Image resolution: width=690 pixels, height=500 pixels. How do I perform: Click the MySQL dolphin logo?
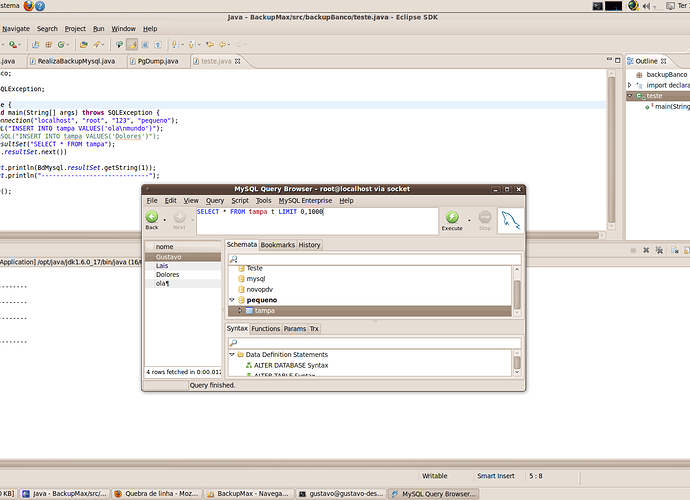(x=511, y=221)
